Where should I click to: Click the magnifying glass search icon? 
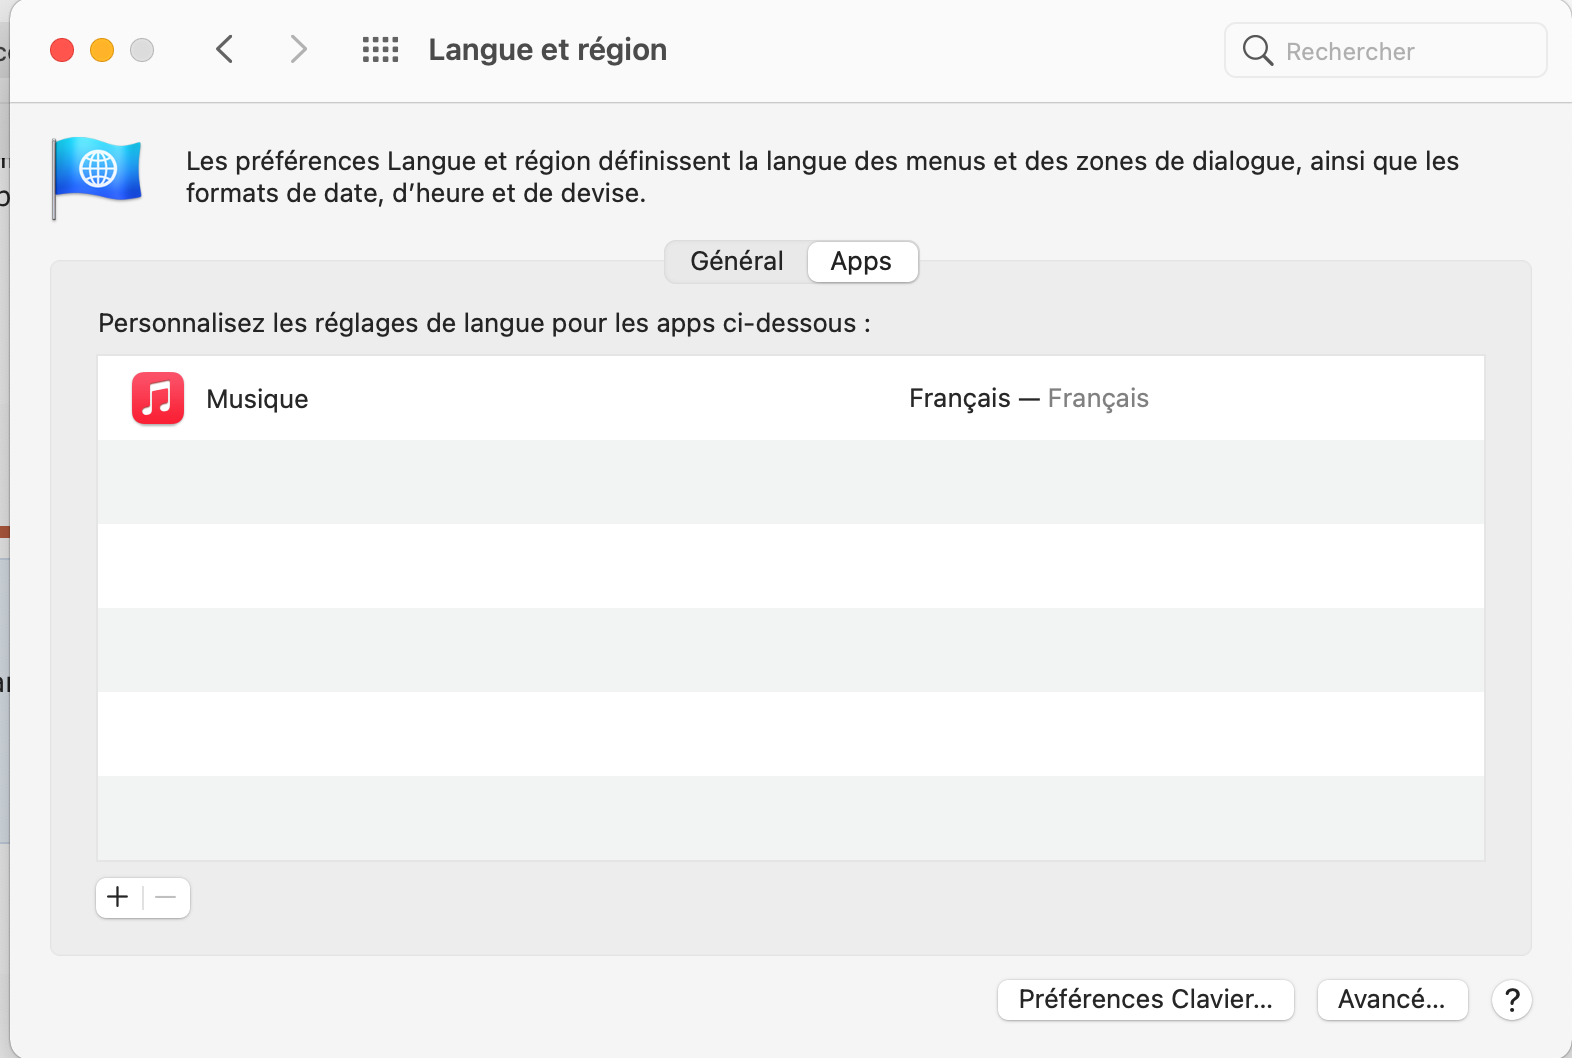[x=1257, y=50]
